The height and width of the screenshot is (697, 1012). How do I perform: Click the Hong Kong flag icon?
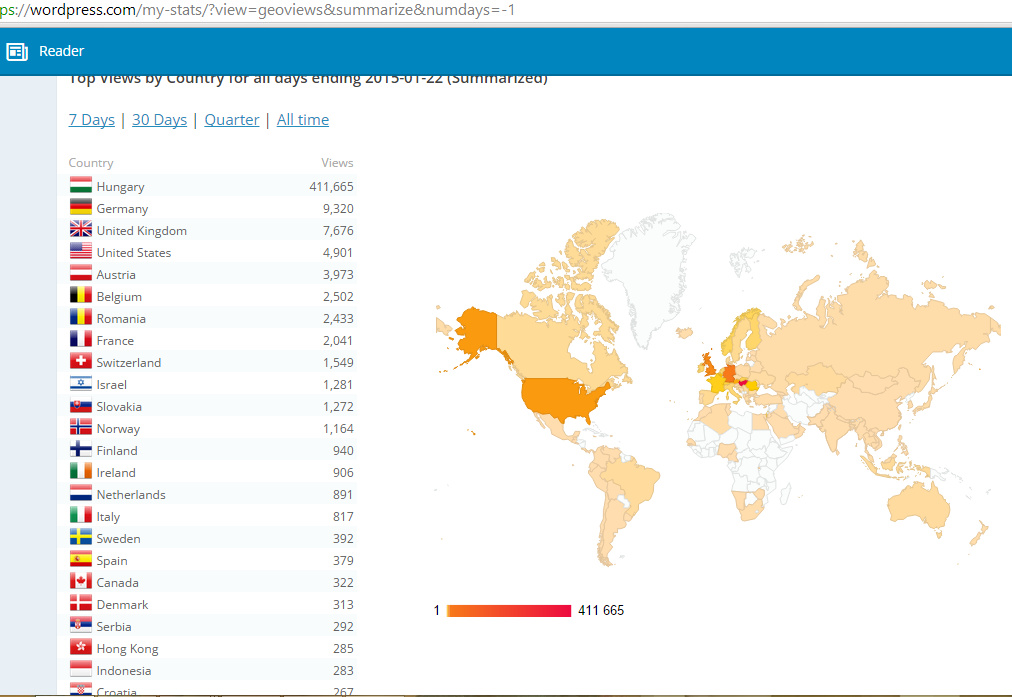click(x=81, y=648)
